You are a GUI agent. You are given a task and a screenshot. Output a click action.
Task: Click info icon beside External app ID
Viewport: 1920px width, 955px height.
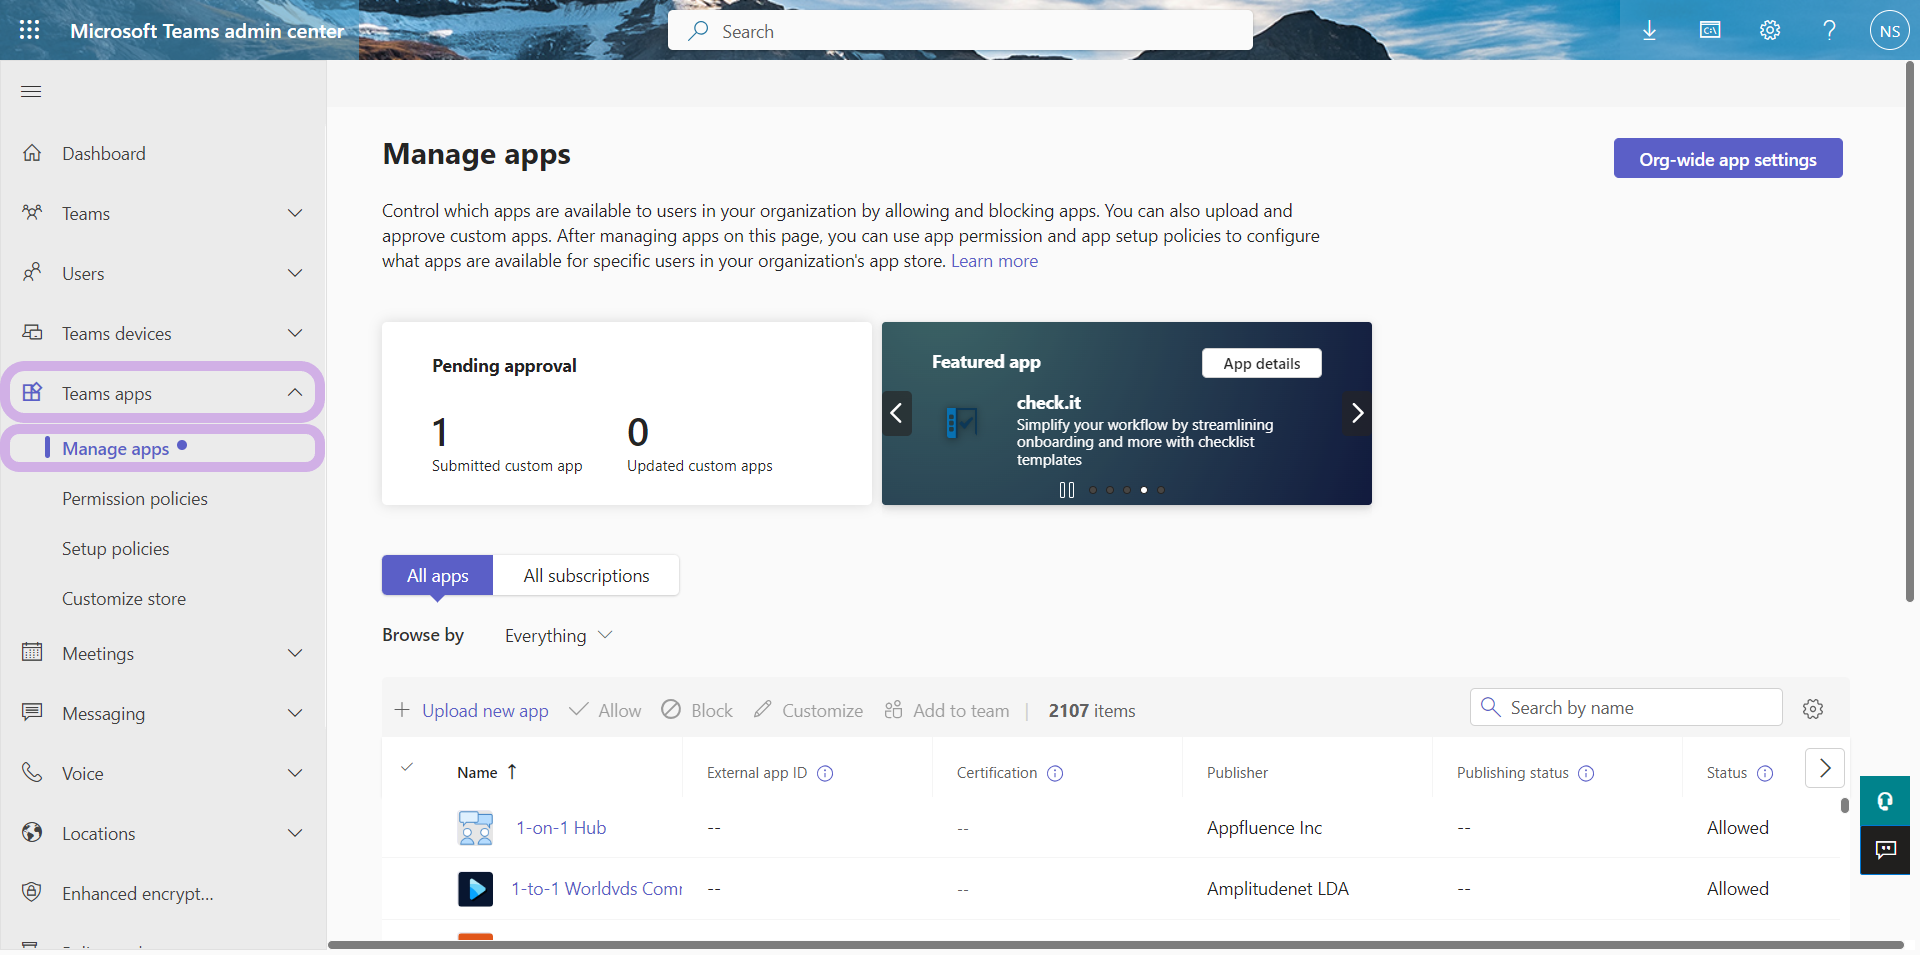point(825,773)
